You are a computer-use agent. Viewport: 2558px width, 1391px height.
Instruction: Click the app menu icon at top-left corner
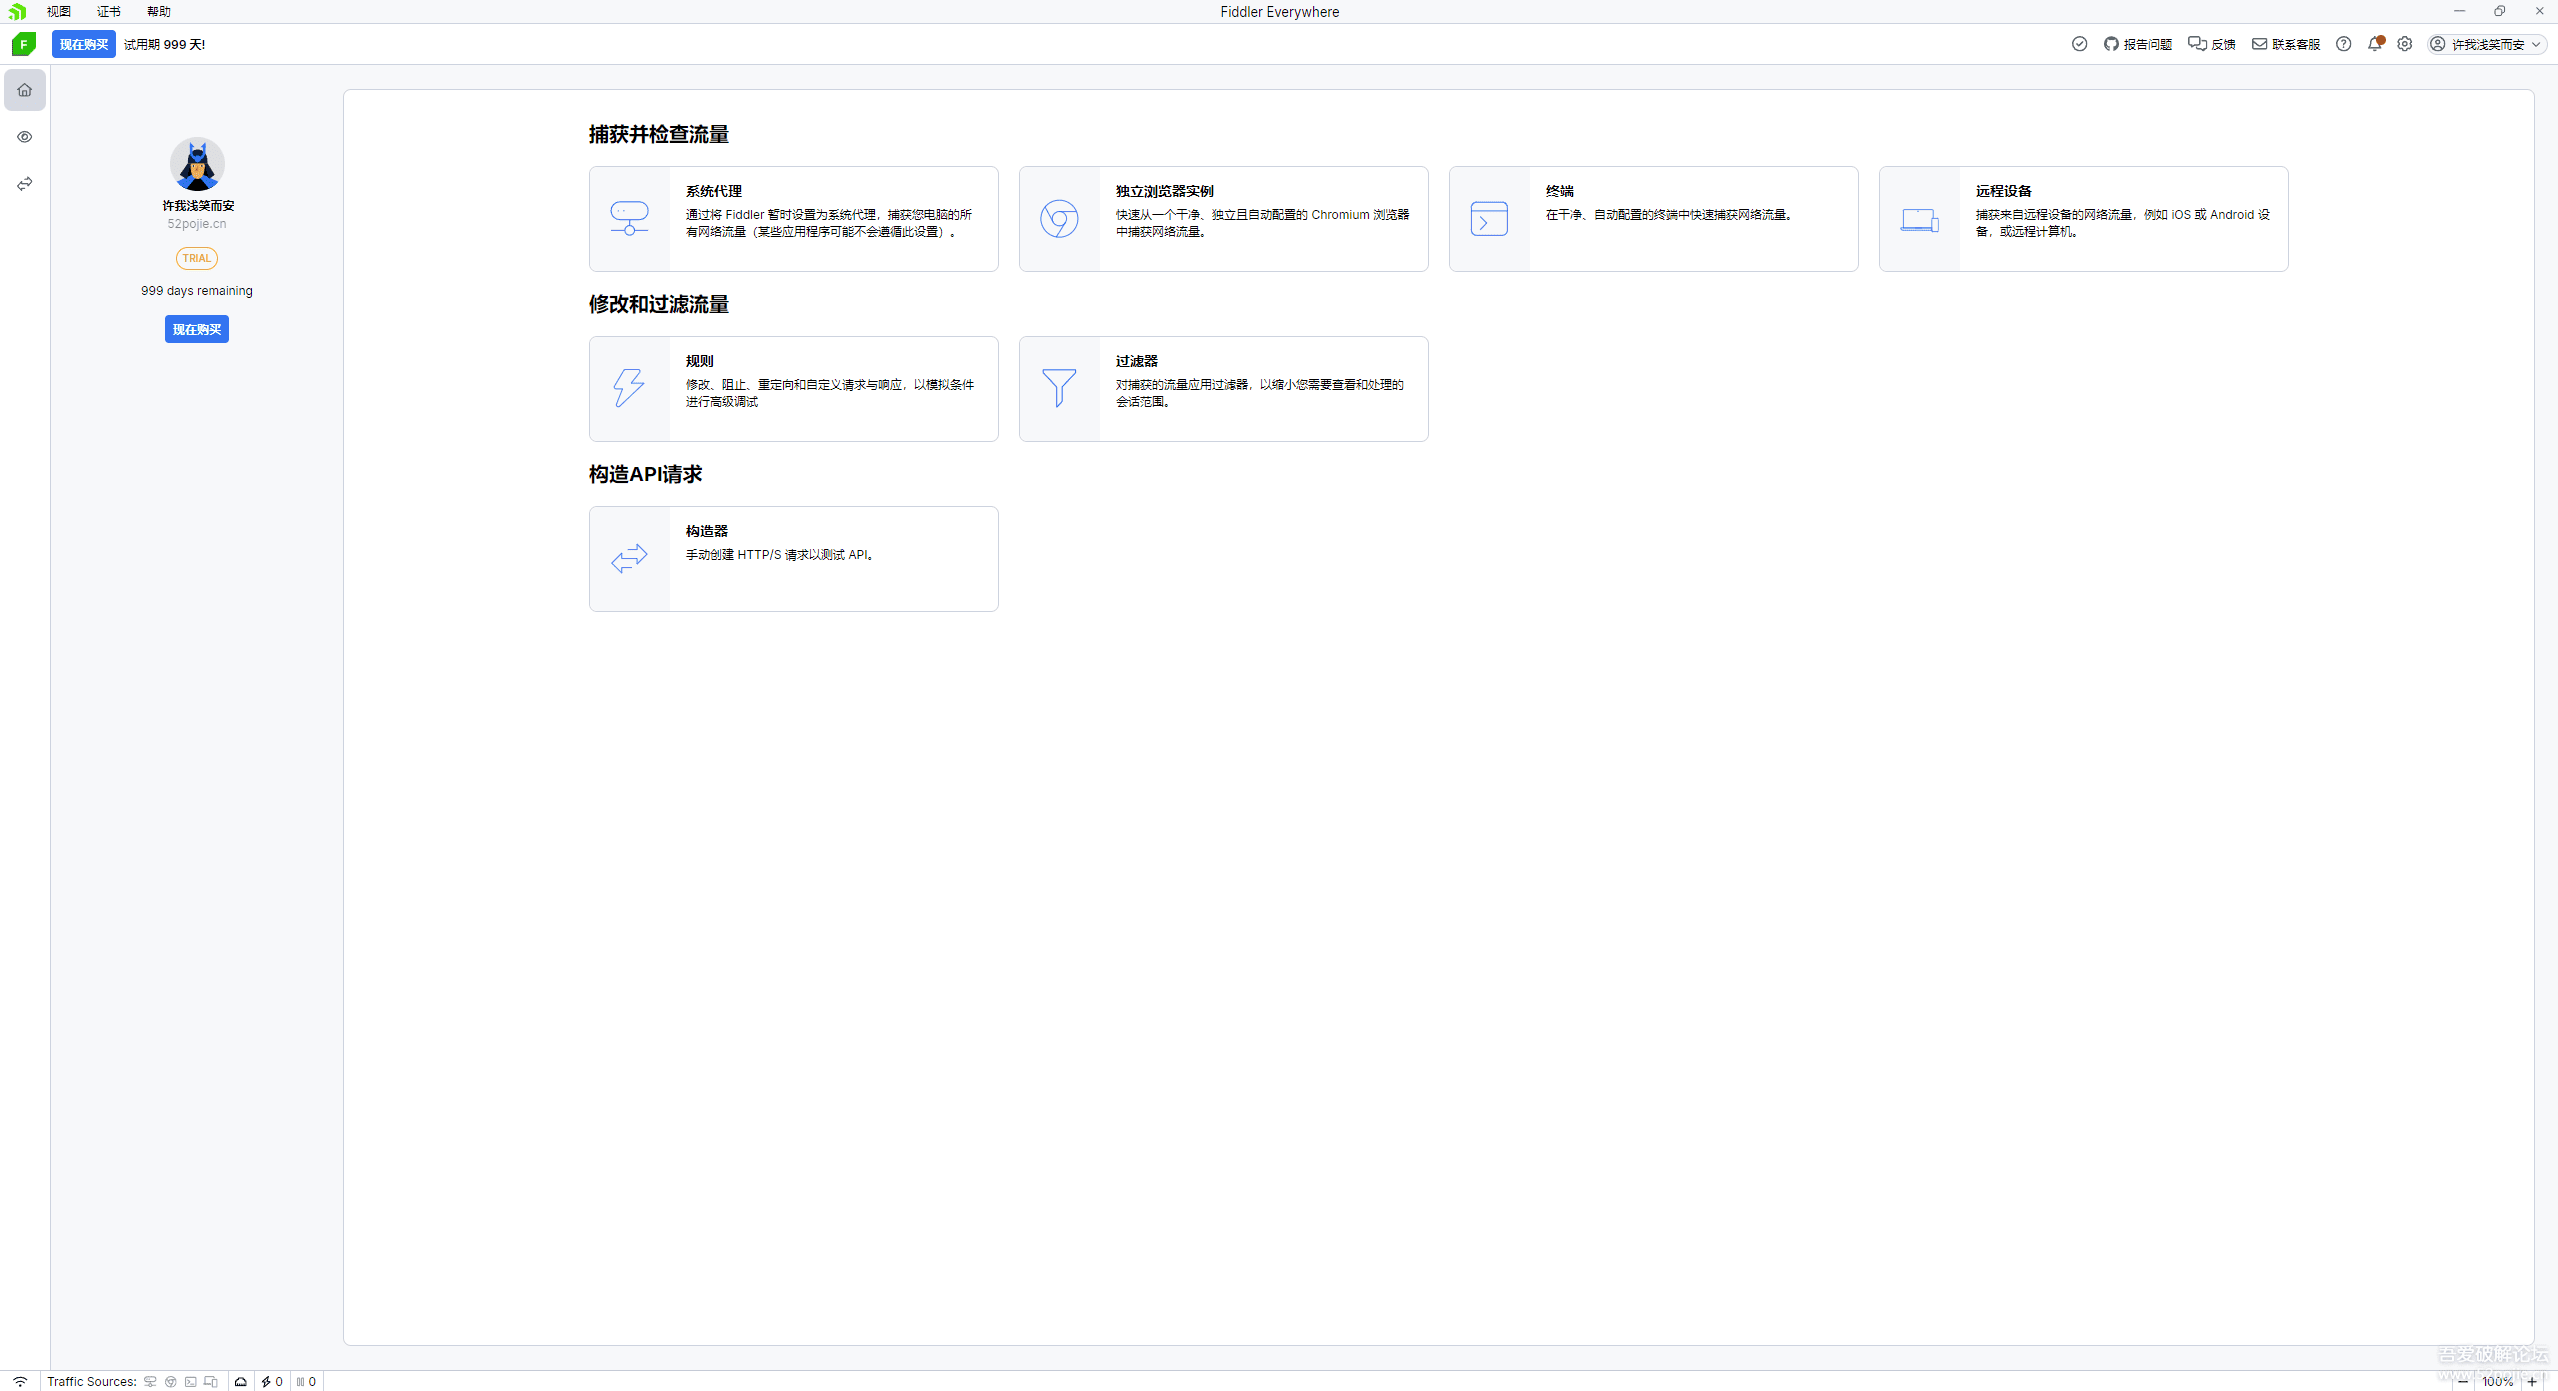(17, 11)
